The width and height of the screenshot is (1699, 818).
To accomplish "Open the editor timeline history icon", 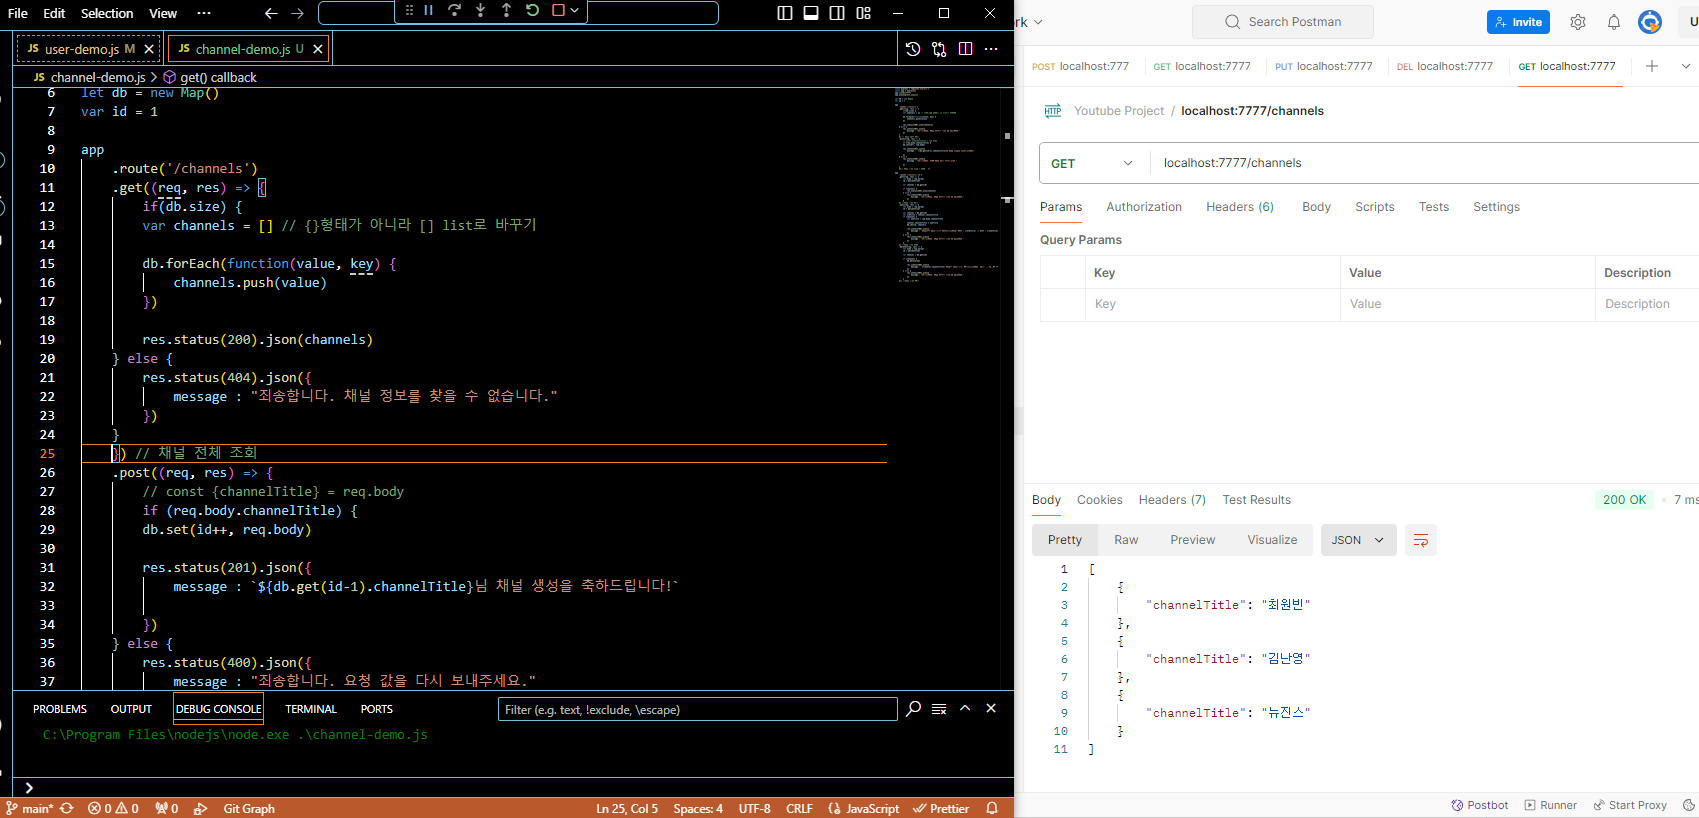I will click(x=913, y=48).
